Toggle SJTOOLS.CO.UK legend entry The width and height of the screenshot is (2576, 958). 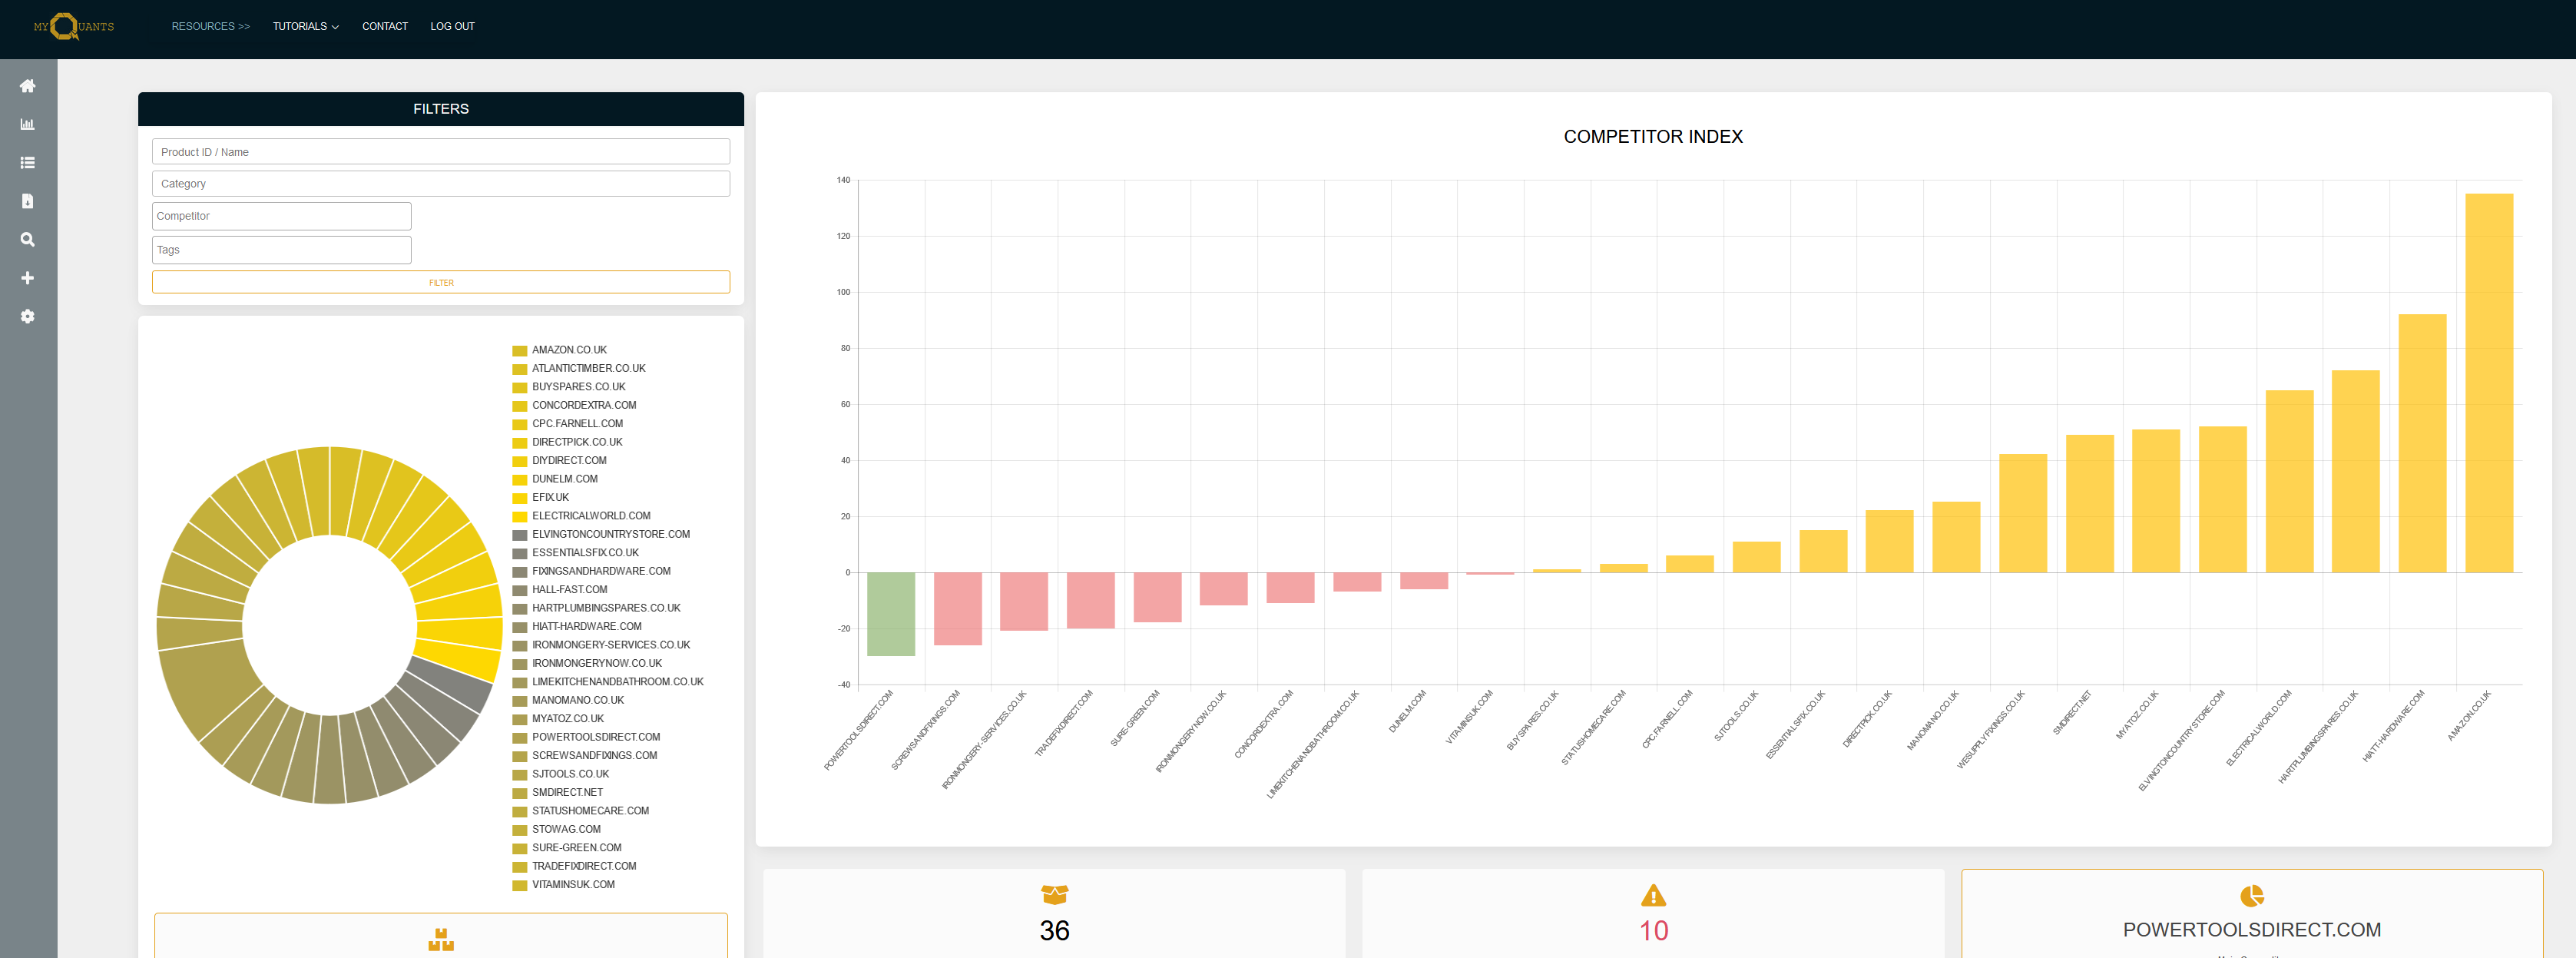pyautogui.click(x=561, y=775)
